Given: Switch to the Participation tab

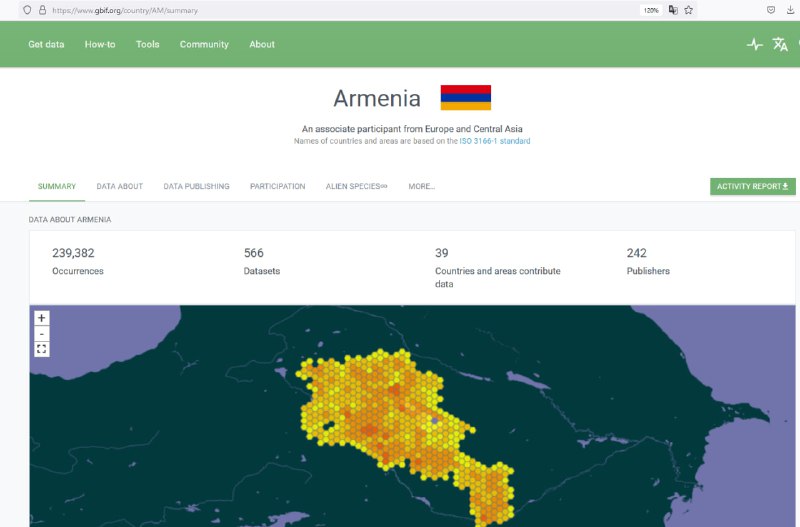Looking at the screenshot, I should (x=278, y=186).
